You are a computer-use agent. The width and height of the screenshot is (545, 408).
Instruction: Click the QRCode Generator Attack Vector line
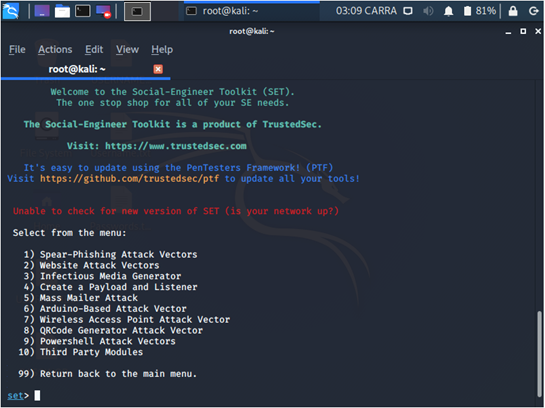coord(113,330)
